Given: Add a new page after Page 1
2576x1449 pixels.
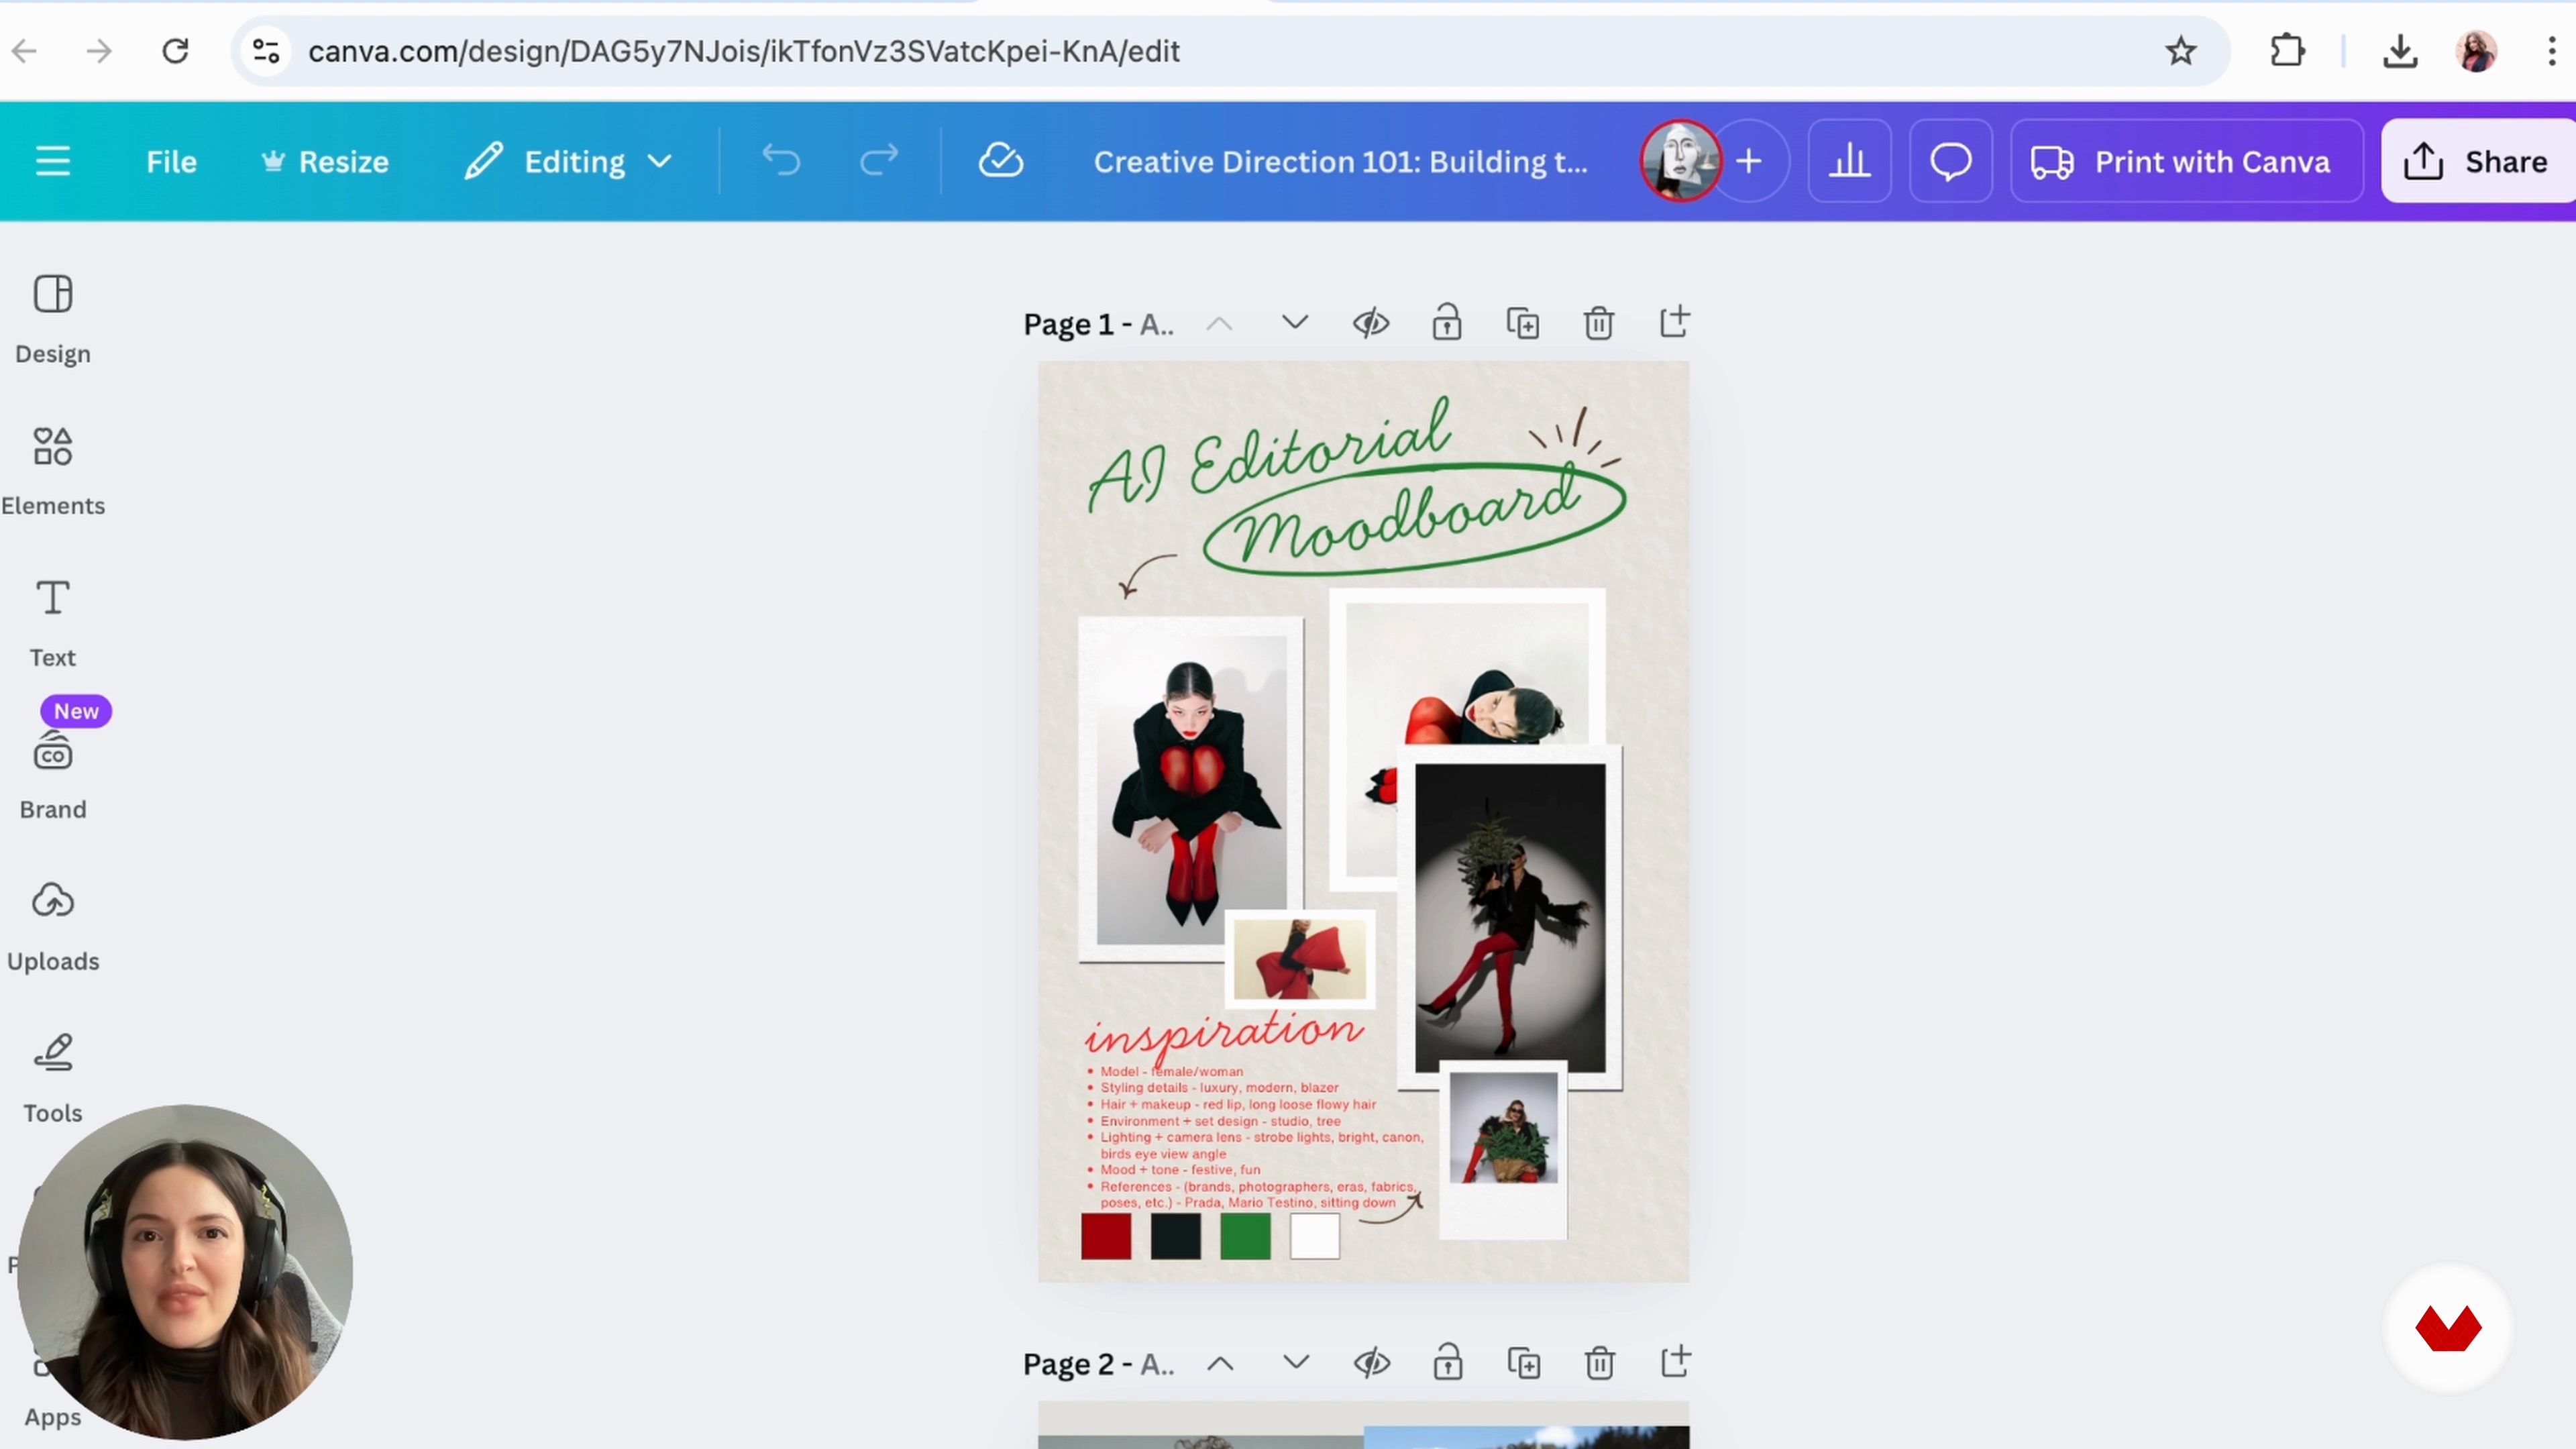Looking at the screenshot, I should [x=1674, y=322].
